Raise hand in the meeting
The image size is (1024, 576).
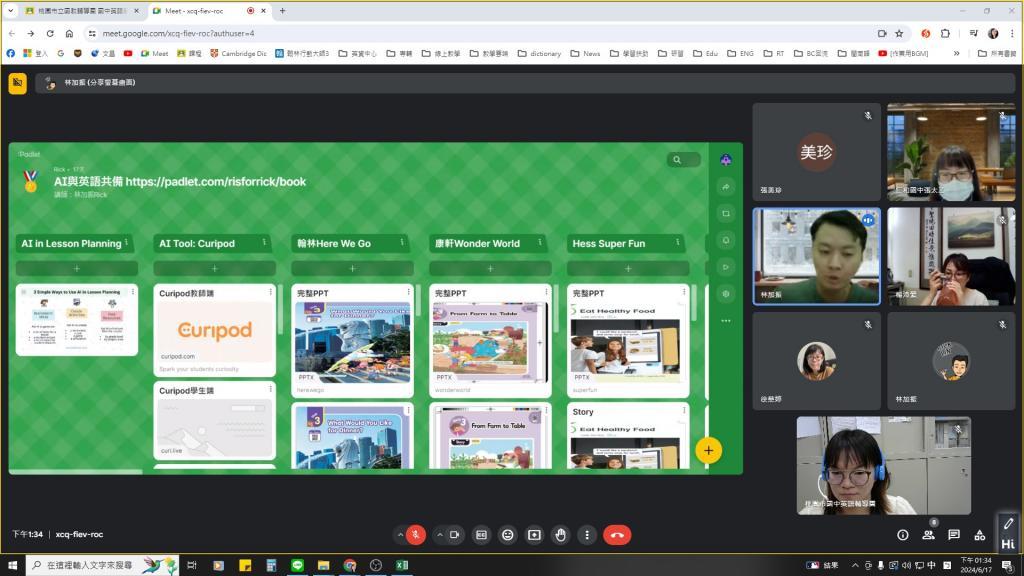click(x=561, y=535)
